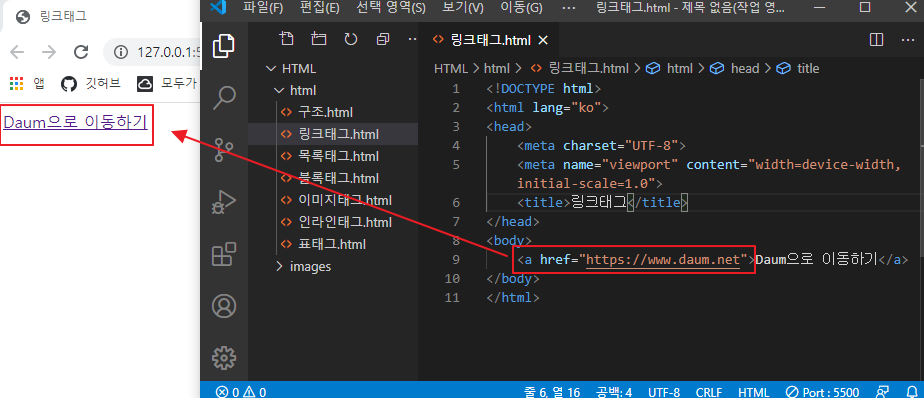Open Source Control view in activity bar
This screenshot has width=924, height=398.
(223, 150)
